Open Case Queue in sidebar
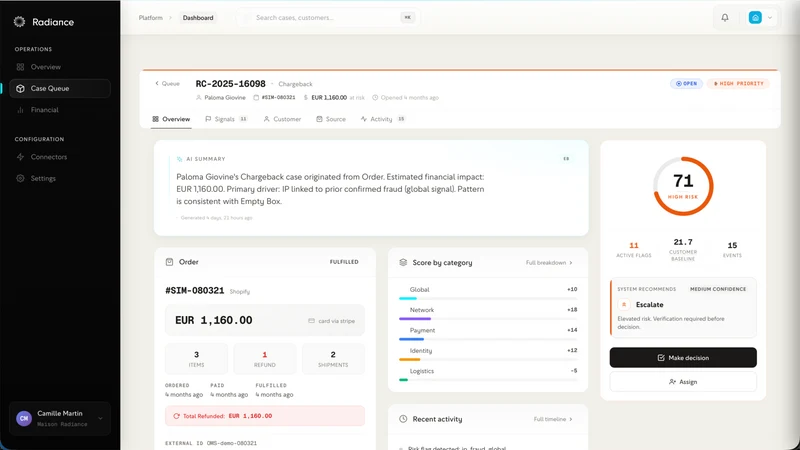 (61, 88)
